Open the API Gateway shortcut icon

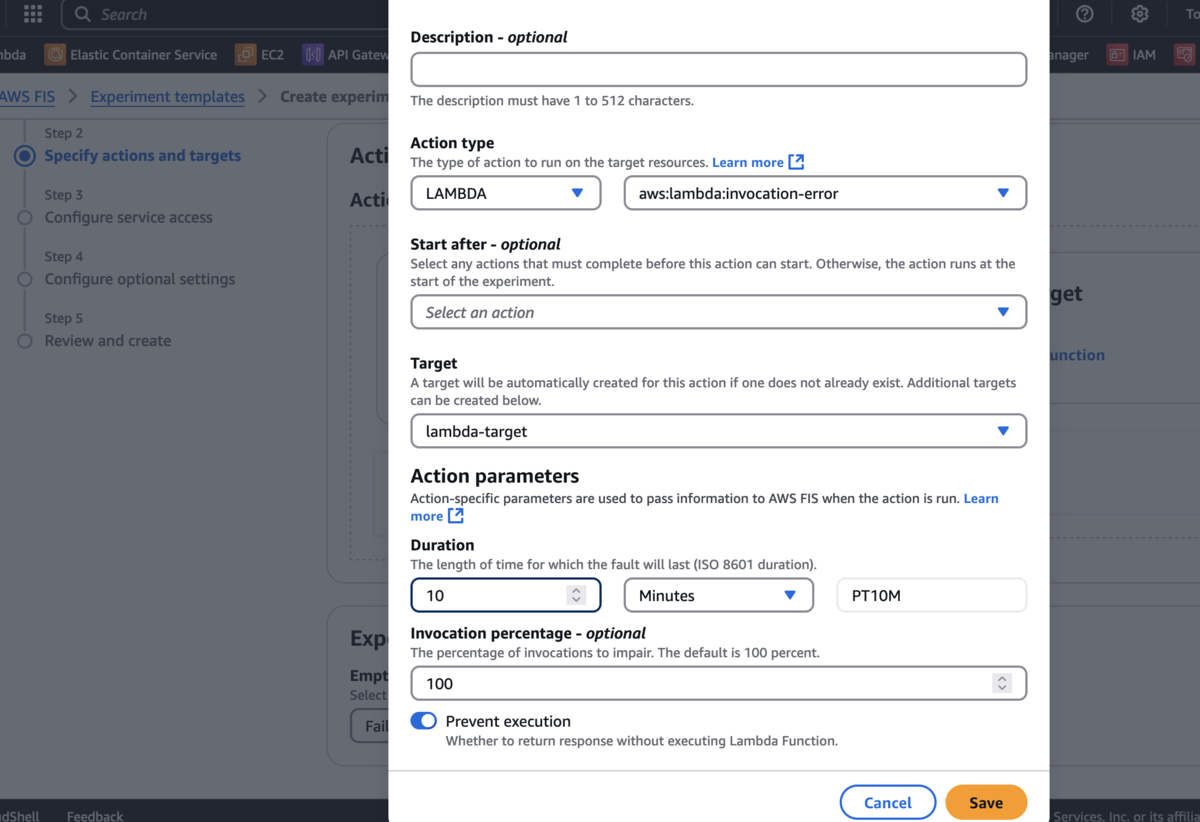pos(313,54)
